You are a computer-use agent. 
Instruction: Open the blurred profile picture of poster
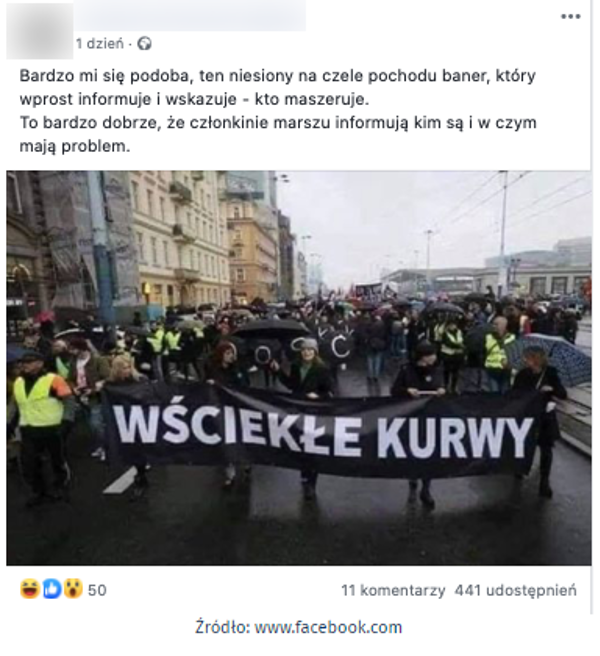40,31
